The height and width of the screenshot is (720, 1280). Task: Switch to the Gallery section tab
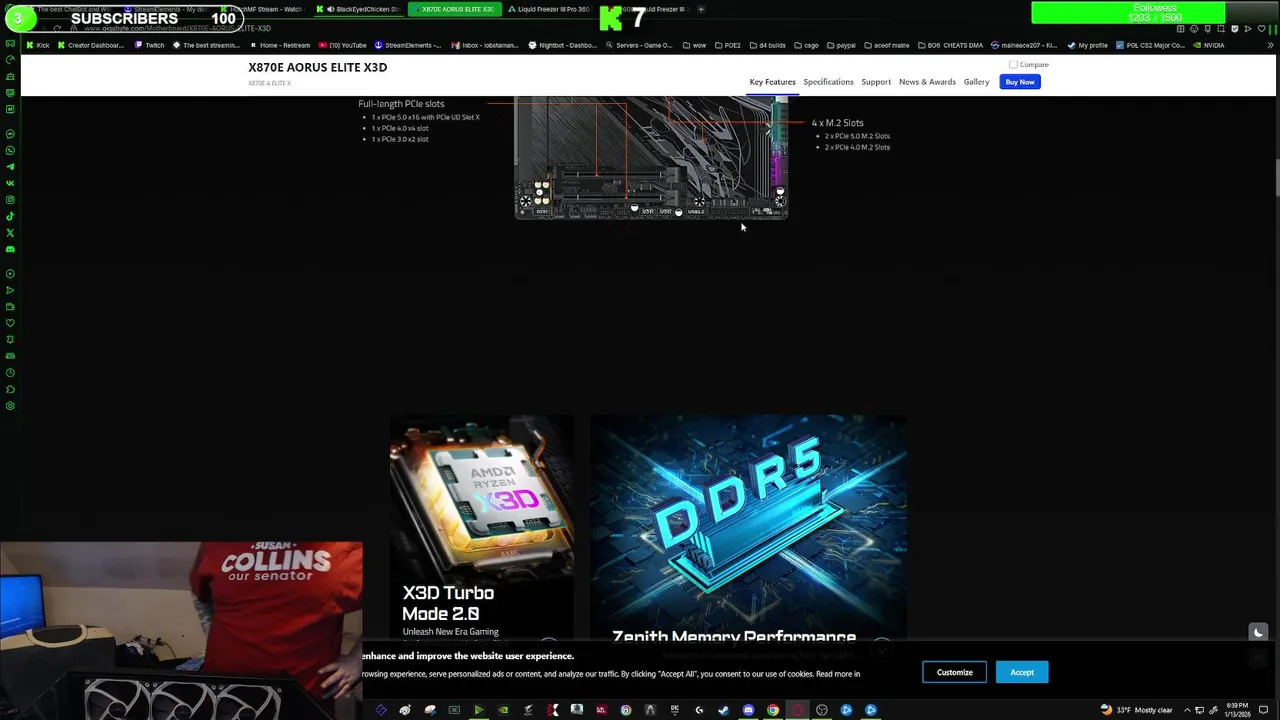(x=976, y=82)
